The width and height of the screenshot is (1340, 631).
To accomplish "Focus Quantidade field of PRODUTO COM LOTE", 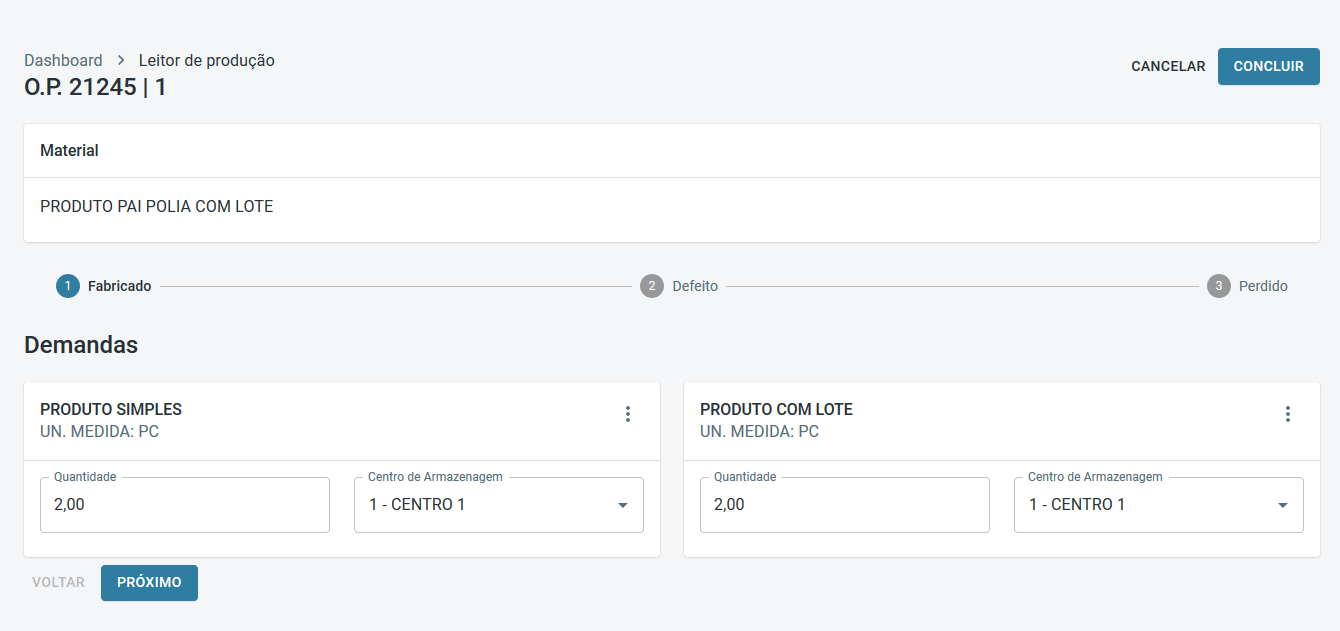I will click(845, 505).
